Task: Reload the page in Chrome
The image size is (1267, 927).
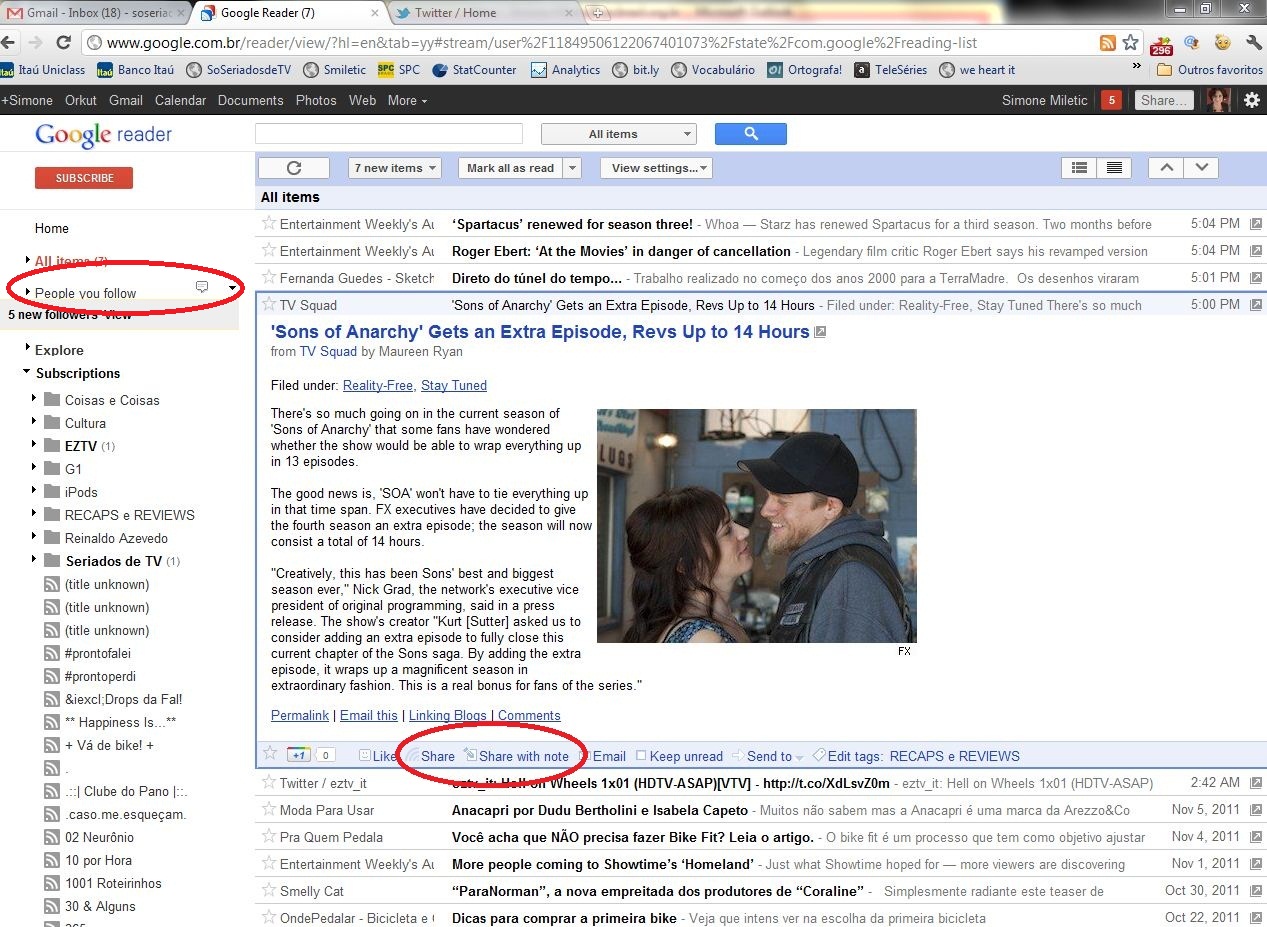Action: point(63,43)
